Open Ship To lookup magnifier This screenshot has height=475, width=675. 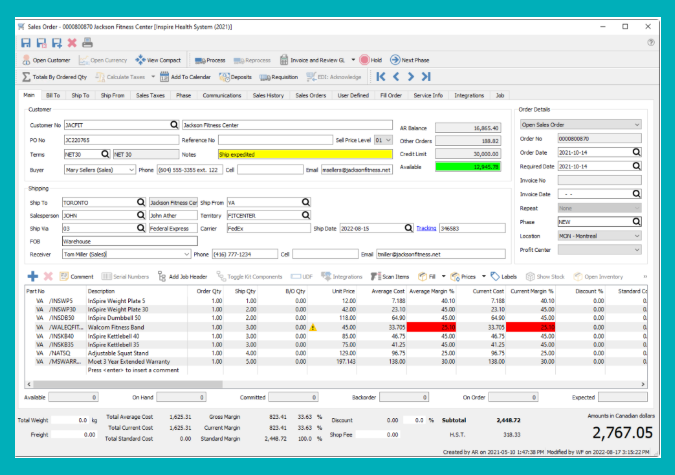click(x=141, y=202)
